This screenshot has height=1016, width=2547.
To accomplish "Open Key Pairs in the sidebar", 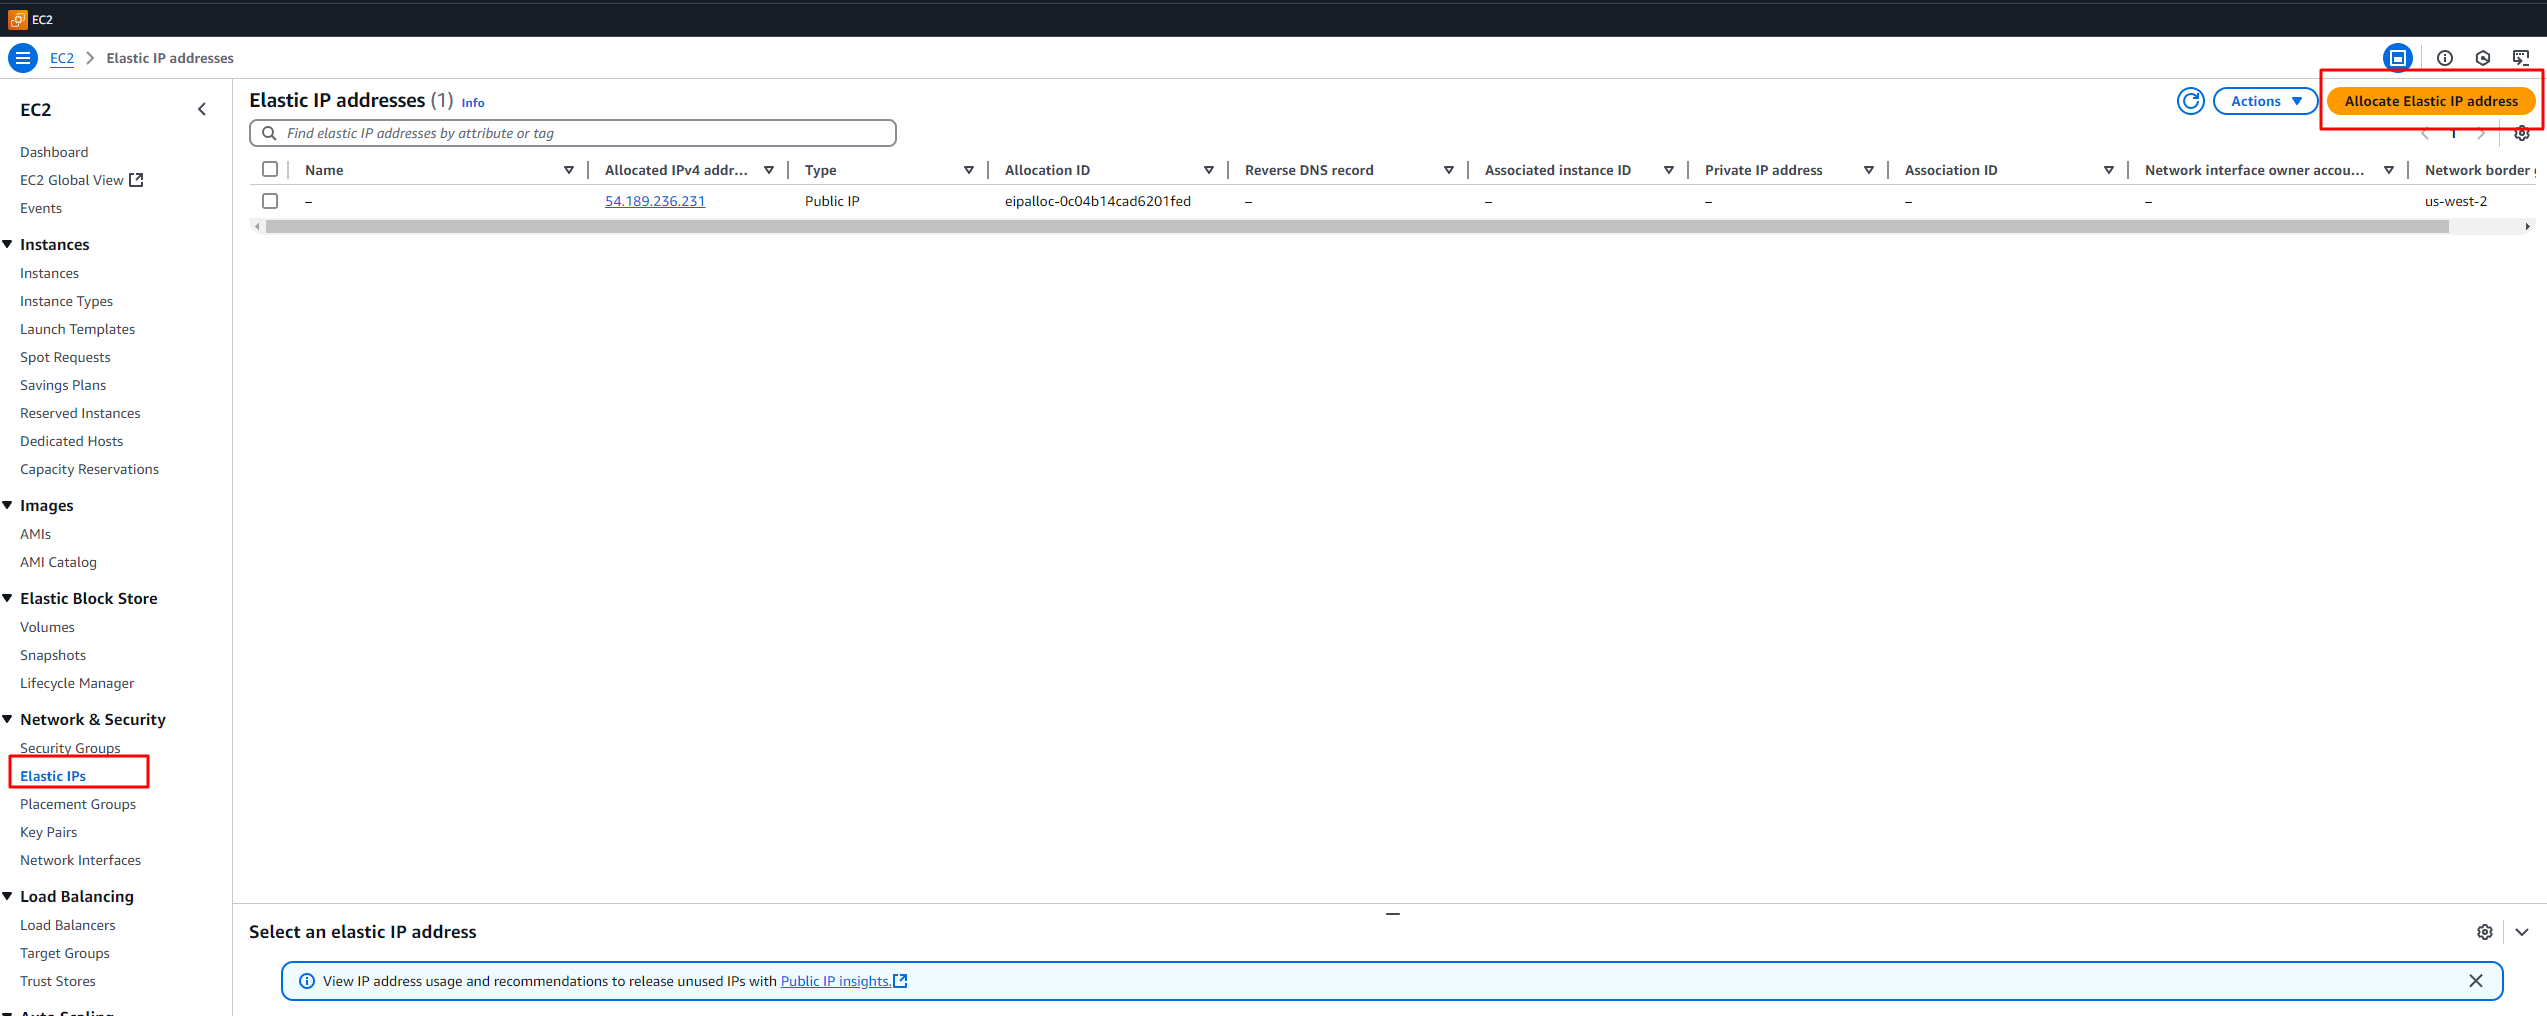I will 48,832.
